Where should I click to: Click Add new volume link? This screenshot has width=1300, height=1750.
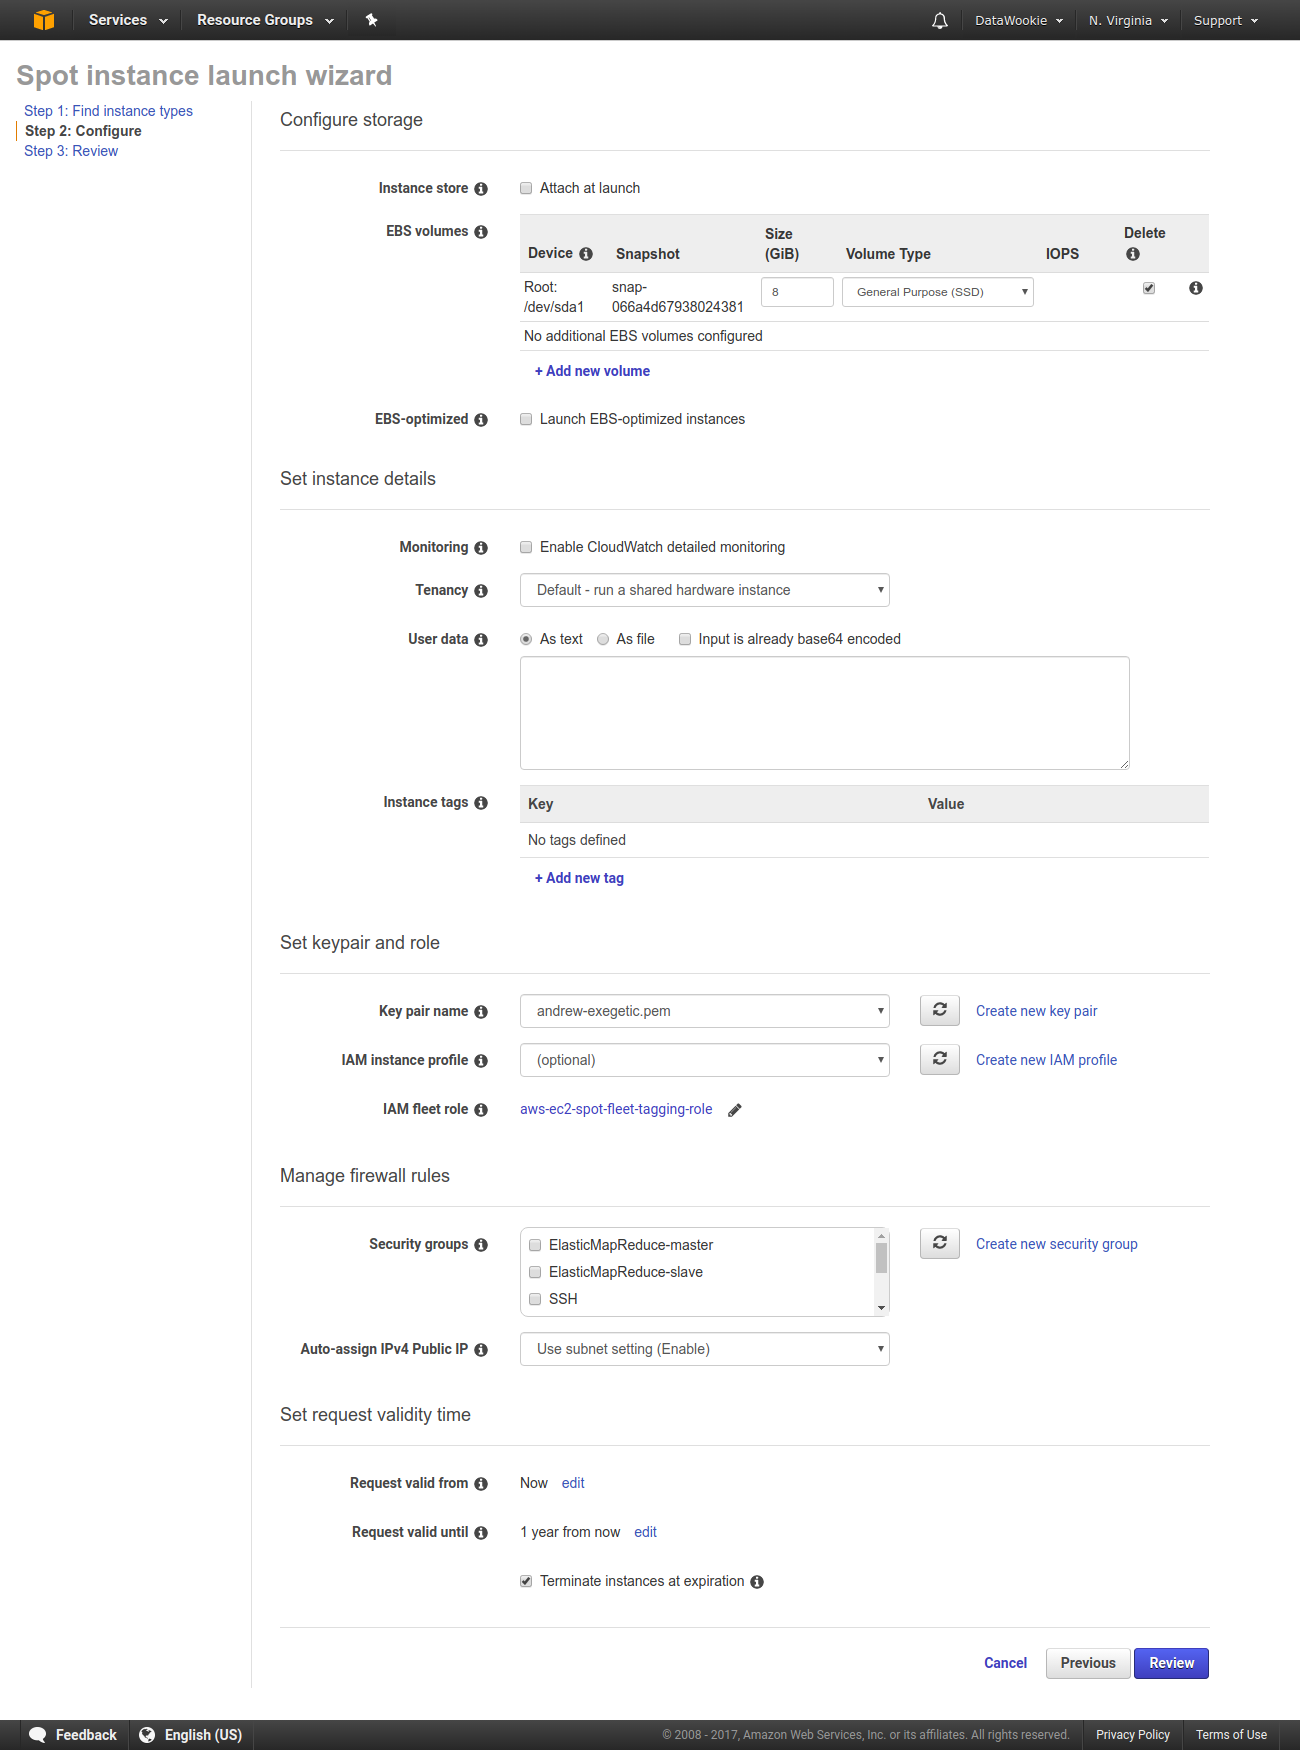tap(592, 371)
